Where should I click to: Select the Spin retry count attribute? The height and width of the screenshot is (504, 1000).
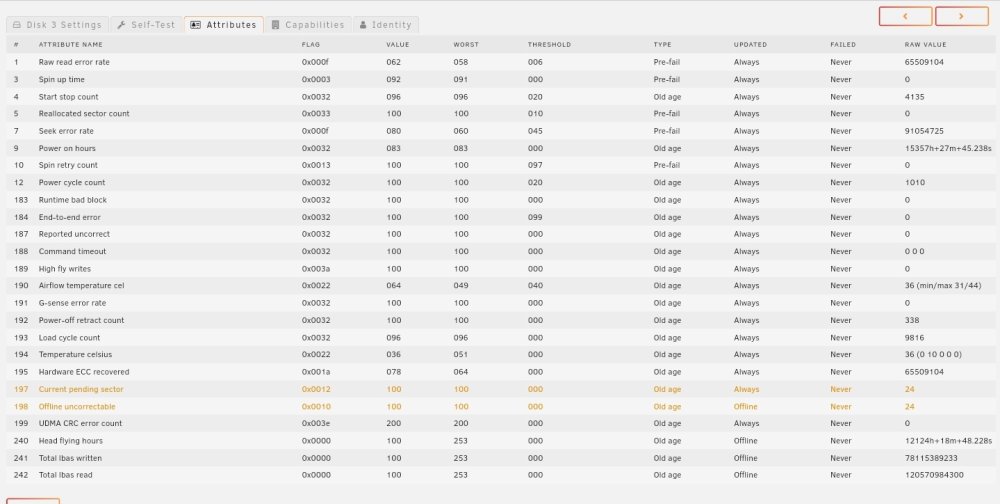click(x=68, y=165)
